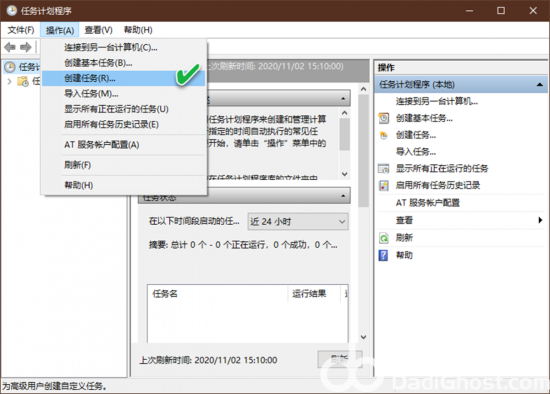Select 刷新(F) in the action menu

[123, 165]
